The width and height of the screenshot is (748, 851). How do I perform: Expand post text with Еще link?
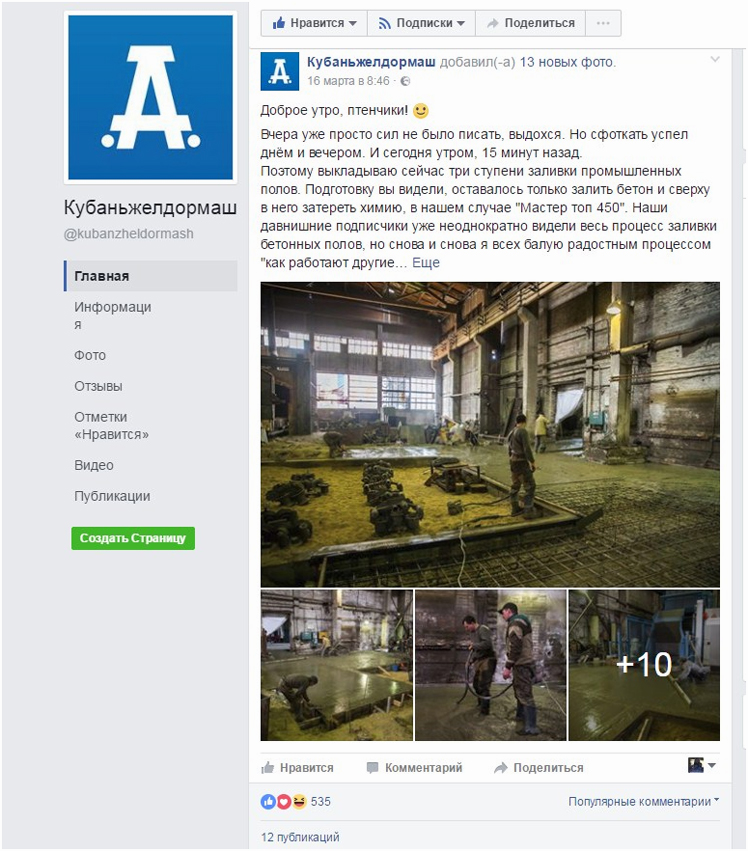426,263
